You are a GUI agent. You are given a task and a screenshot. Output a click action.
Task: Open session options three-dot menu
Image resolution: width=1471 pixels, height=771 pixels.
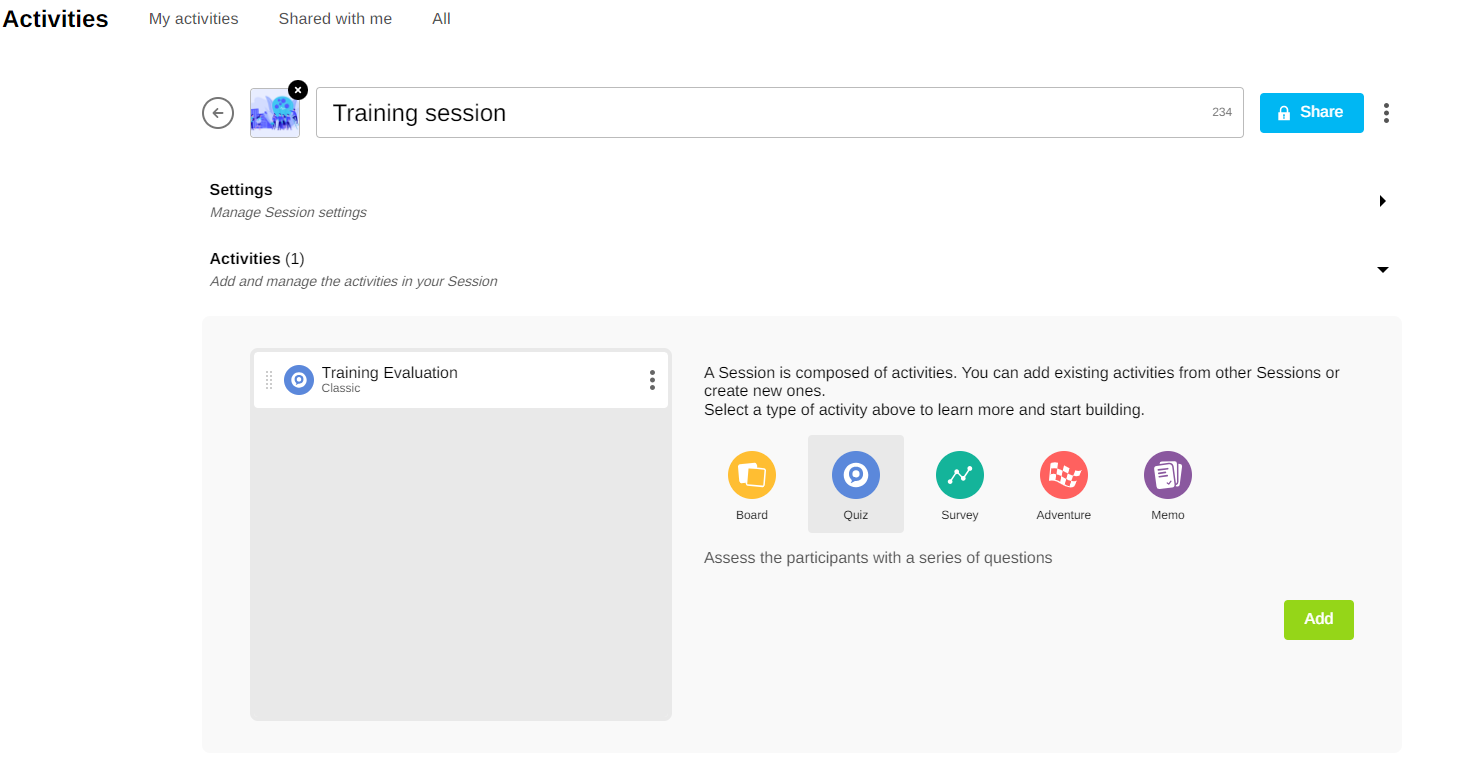pyautogui.click(x=1385, y=113)
